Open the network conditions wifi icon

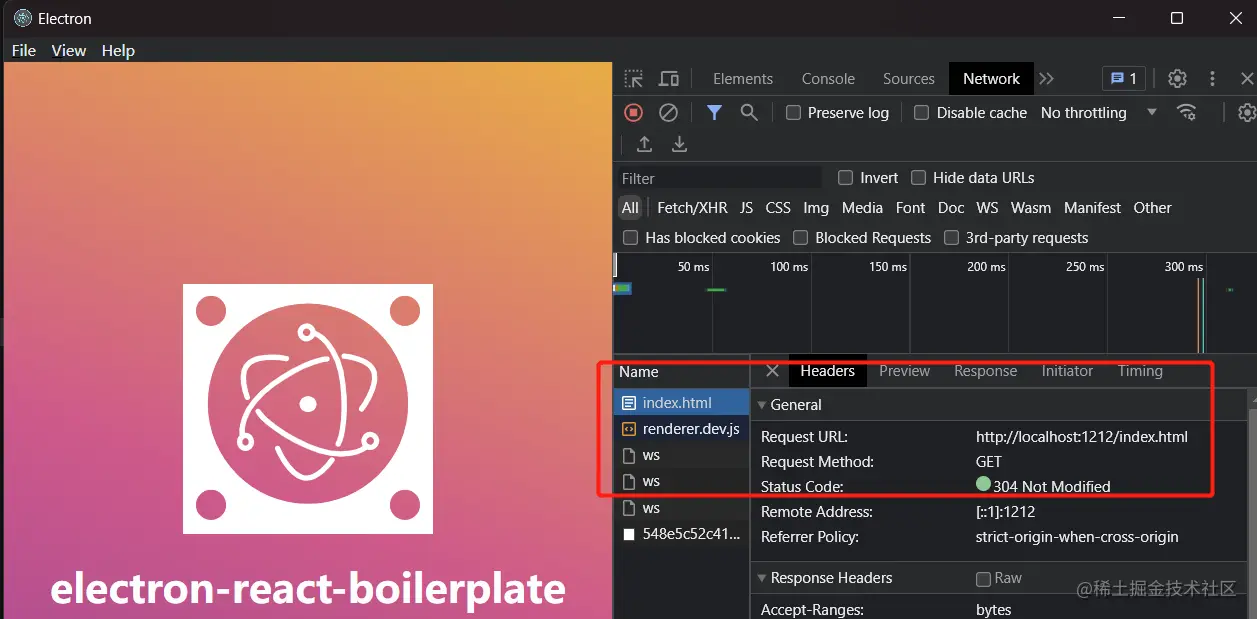[1187, 112]
